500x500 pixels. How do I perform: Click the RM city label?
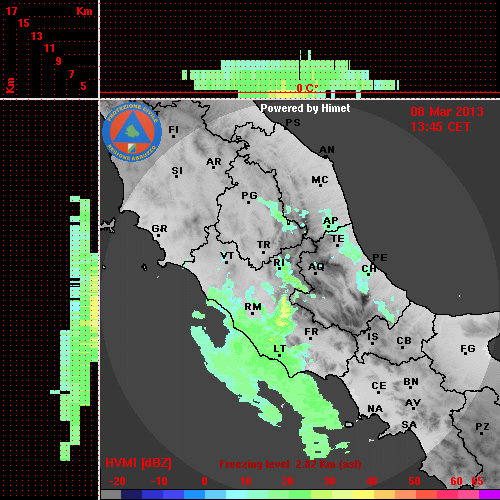click(253, 307)
